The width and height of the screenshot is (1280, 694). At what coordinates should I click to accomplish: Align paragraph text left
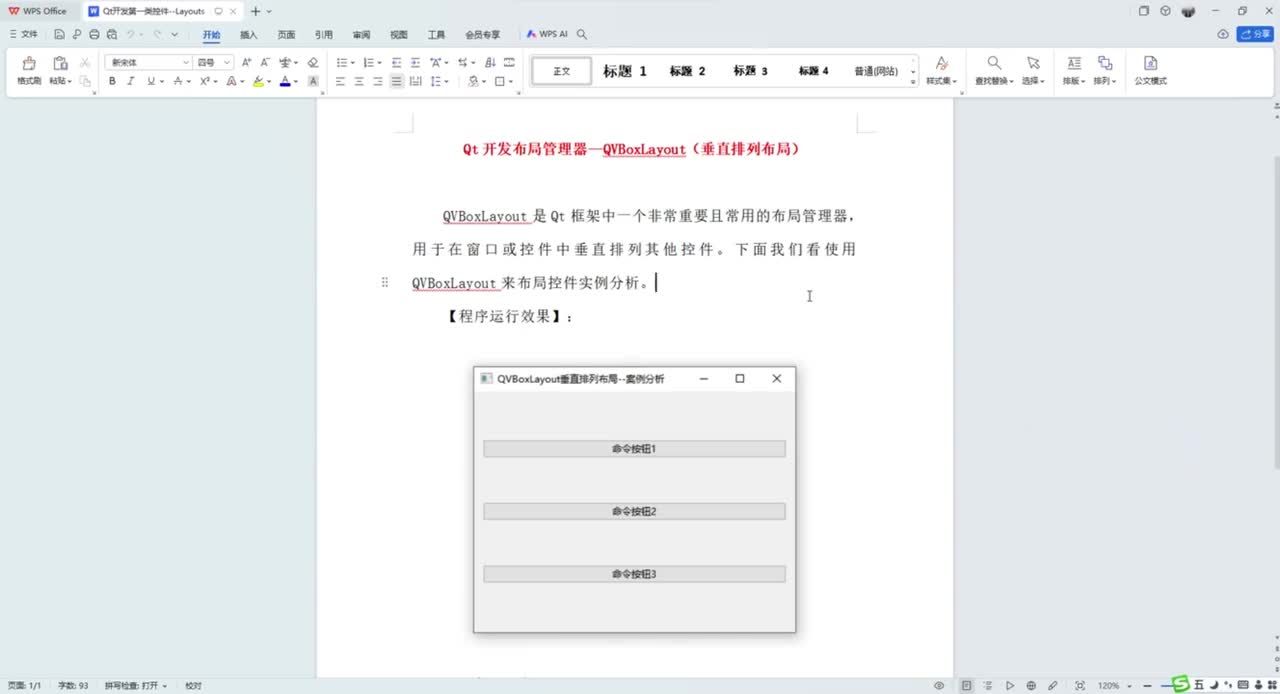coord(340,81)
